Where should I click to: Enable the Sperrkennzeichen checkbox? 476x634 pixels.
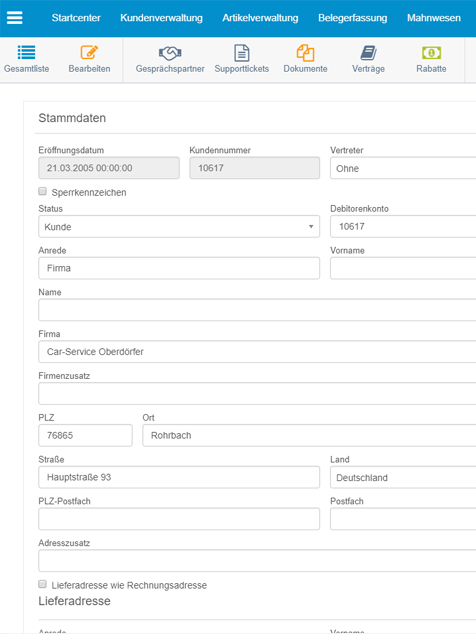click(42, 191)
